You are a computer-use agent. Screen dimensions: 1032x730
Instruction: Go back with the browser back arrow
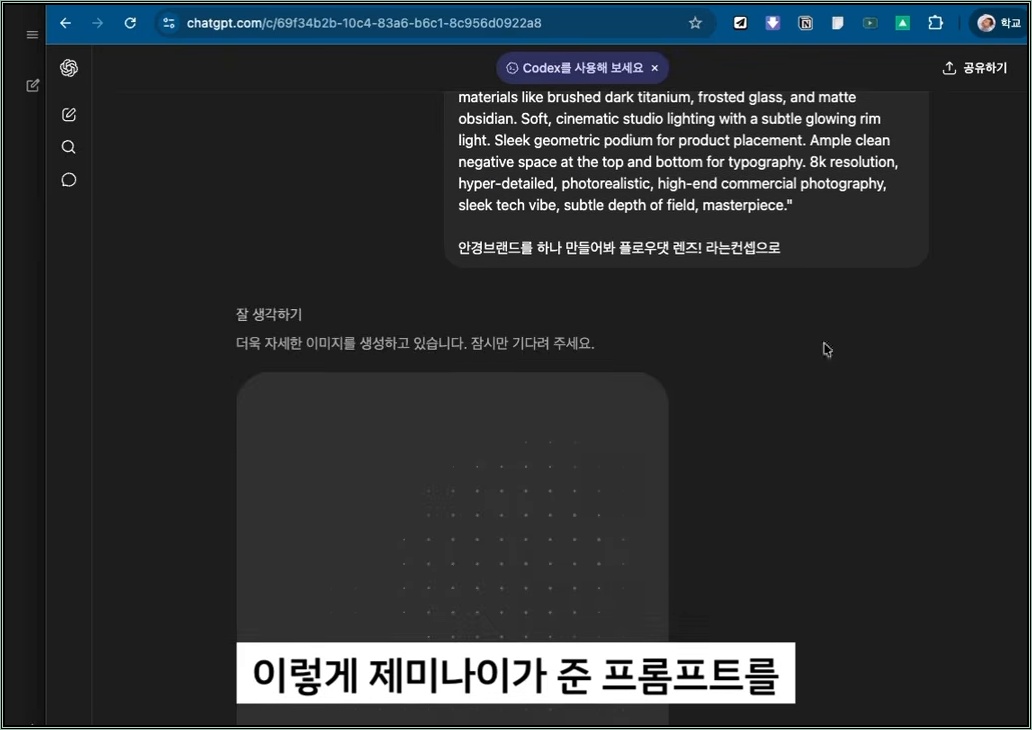tap(65, 23)
